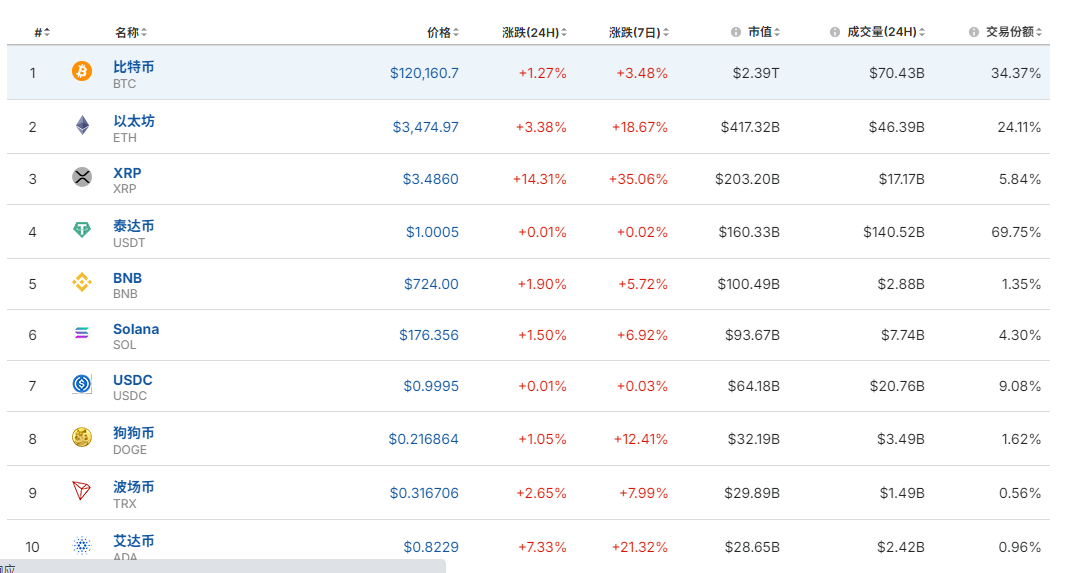Open the 以太坊 name link
Viewport: 1076px width, 573px height.
[x=133, y=121]
